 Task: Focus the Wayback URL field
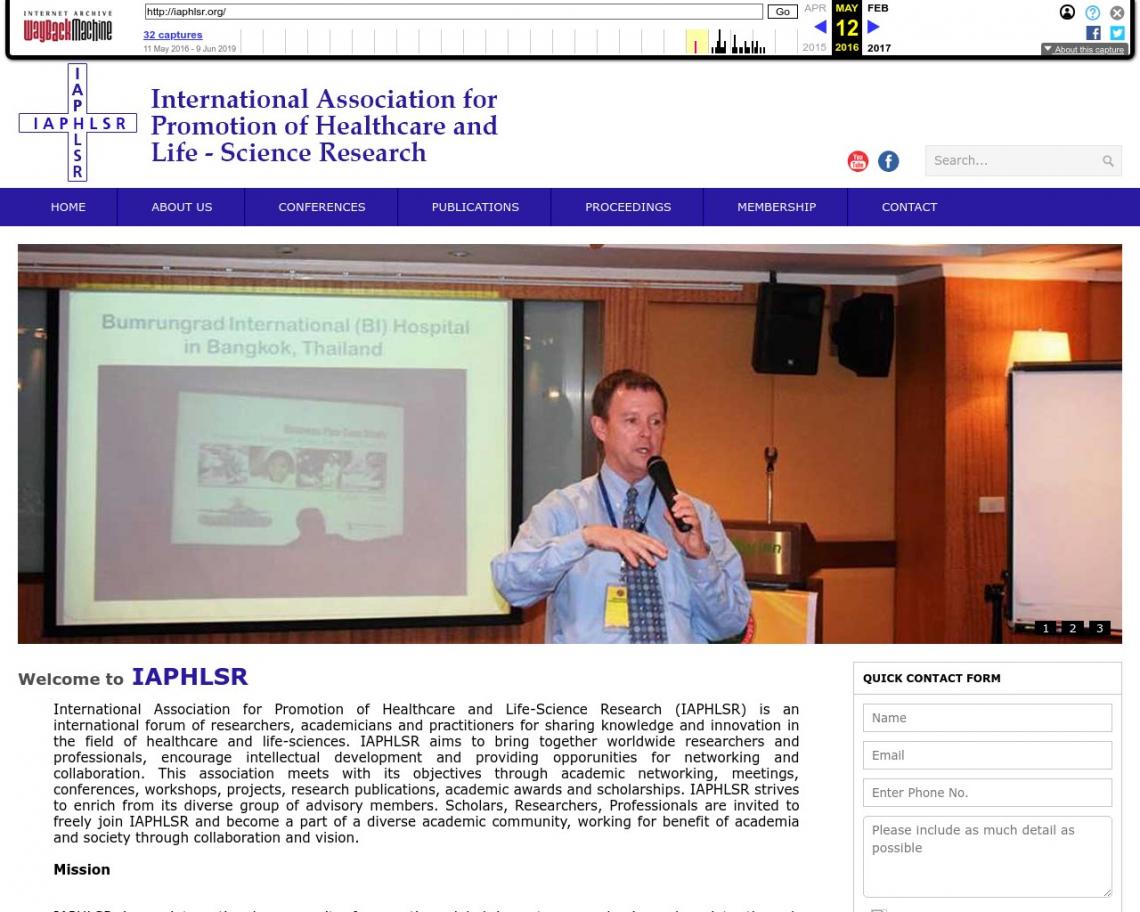[x=454, y=12]
